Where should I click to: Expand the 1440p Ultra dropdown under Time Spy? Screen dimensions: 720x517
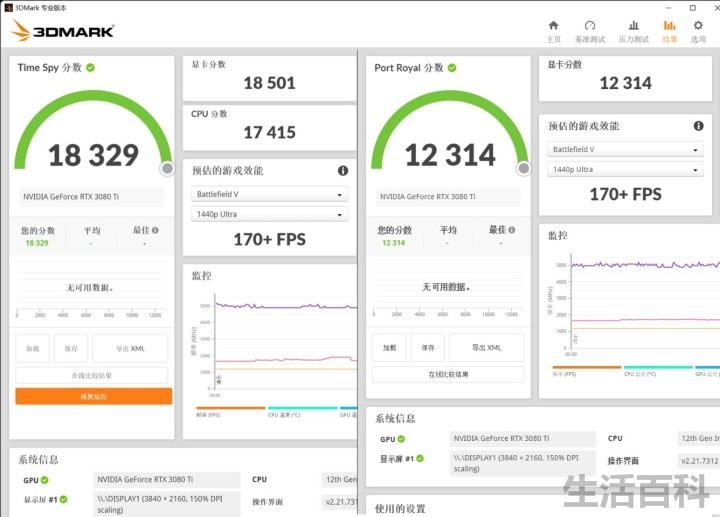coord(269,214)
